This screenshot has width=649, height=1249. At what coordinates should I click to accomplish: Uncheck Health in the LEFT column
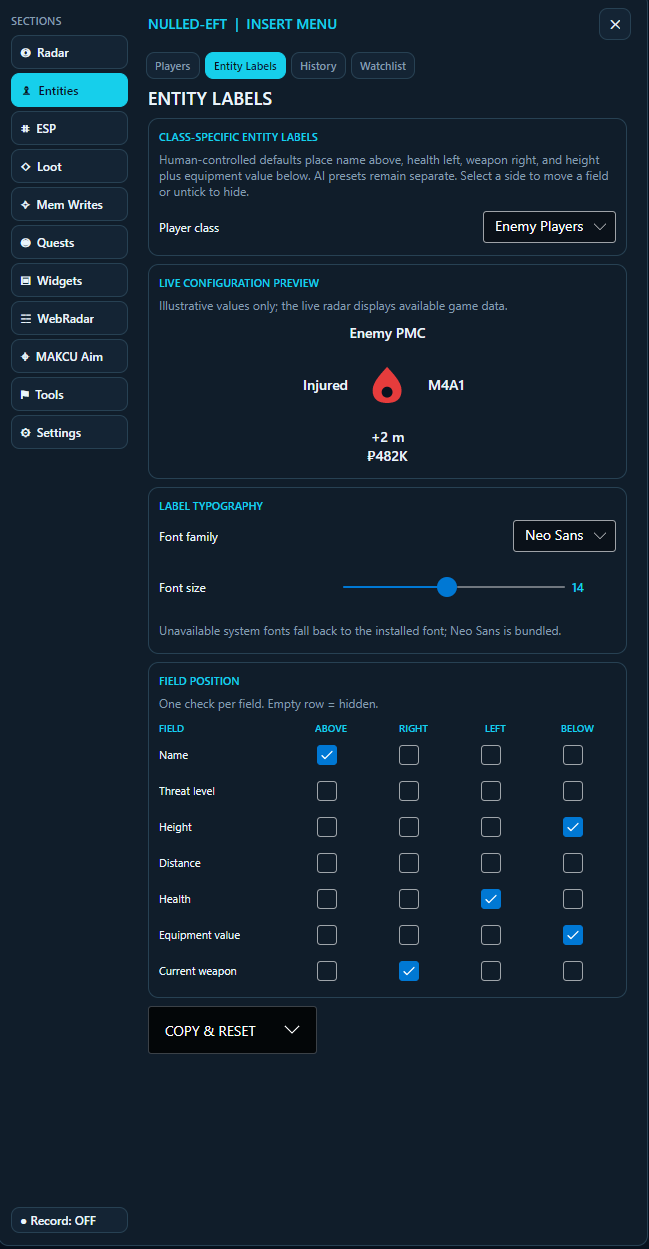491,899
